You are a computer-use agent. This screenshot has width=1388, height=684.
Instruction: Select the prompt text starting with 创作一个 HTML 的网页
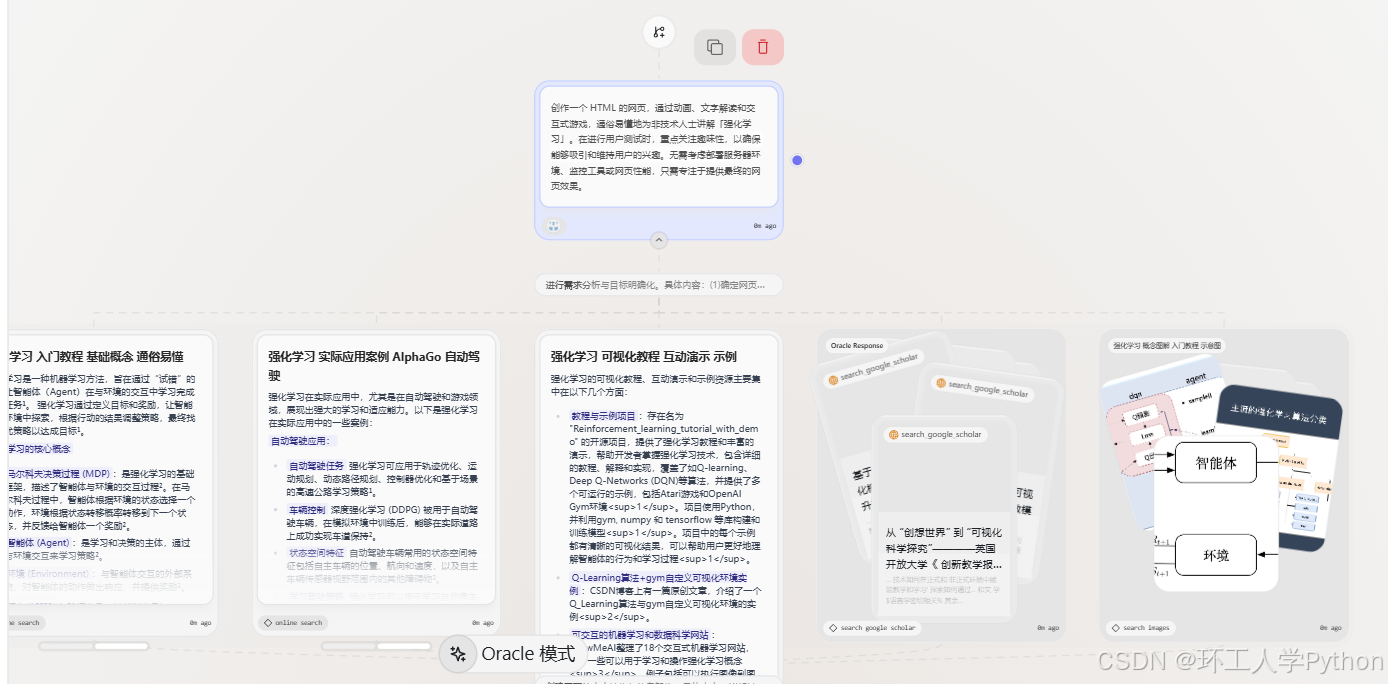pos(655,146)
